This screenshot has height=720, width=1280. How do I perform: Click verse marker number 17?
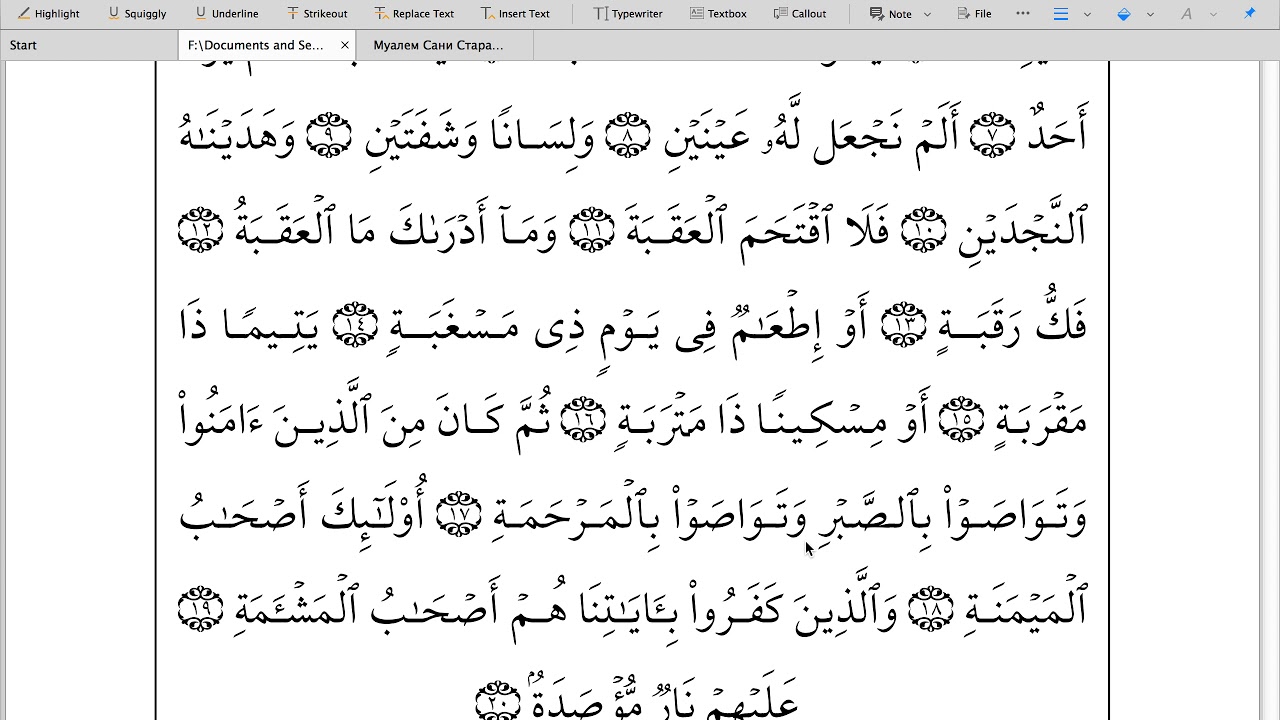click(x=459, y=514)
